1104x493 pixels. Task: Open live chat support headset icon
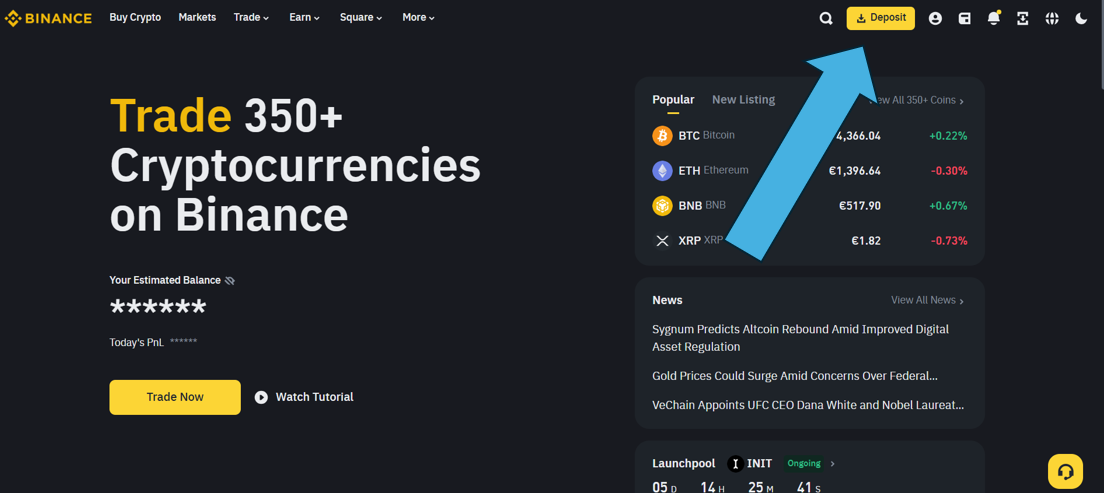1065,471
